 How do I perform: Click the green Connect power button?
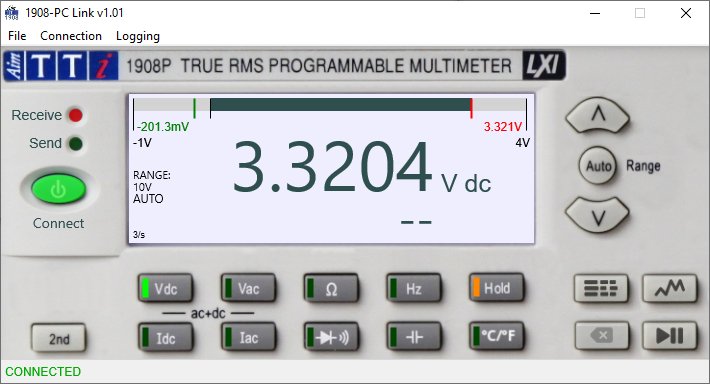coord(58,189)
